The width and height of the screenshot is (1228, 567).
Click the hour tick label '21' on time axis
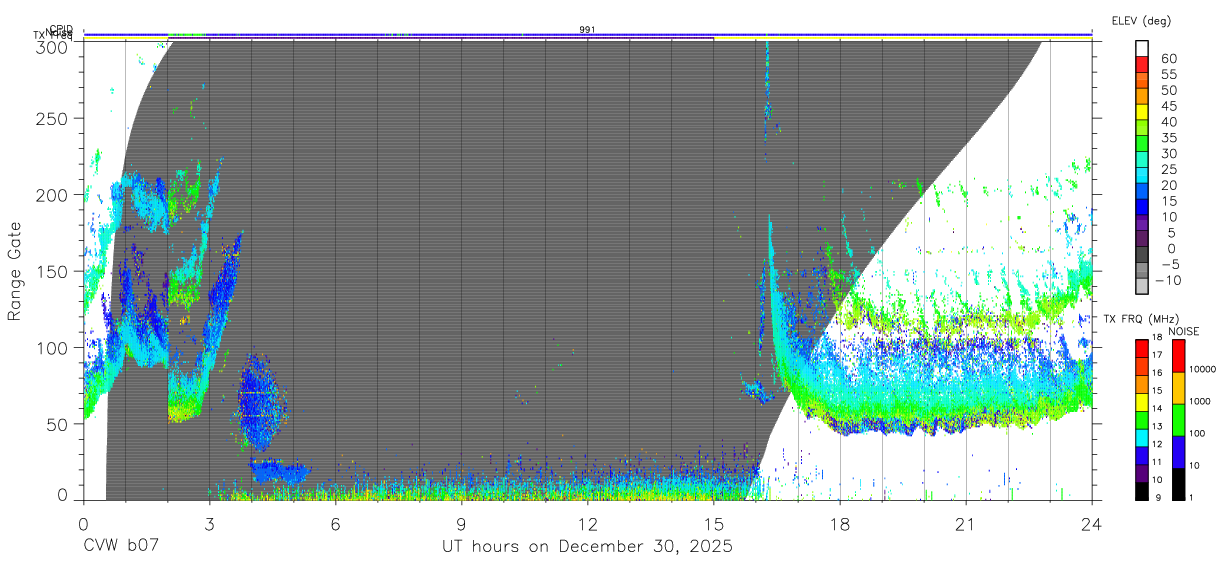tap(966, 524)
